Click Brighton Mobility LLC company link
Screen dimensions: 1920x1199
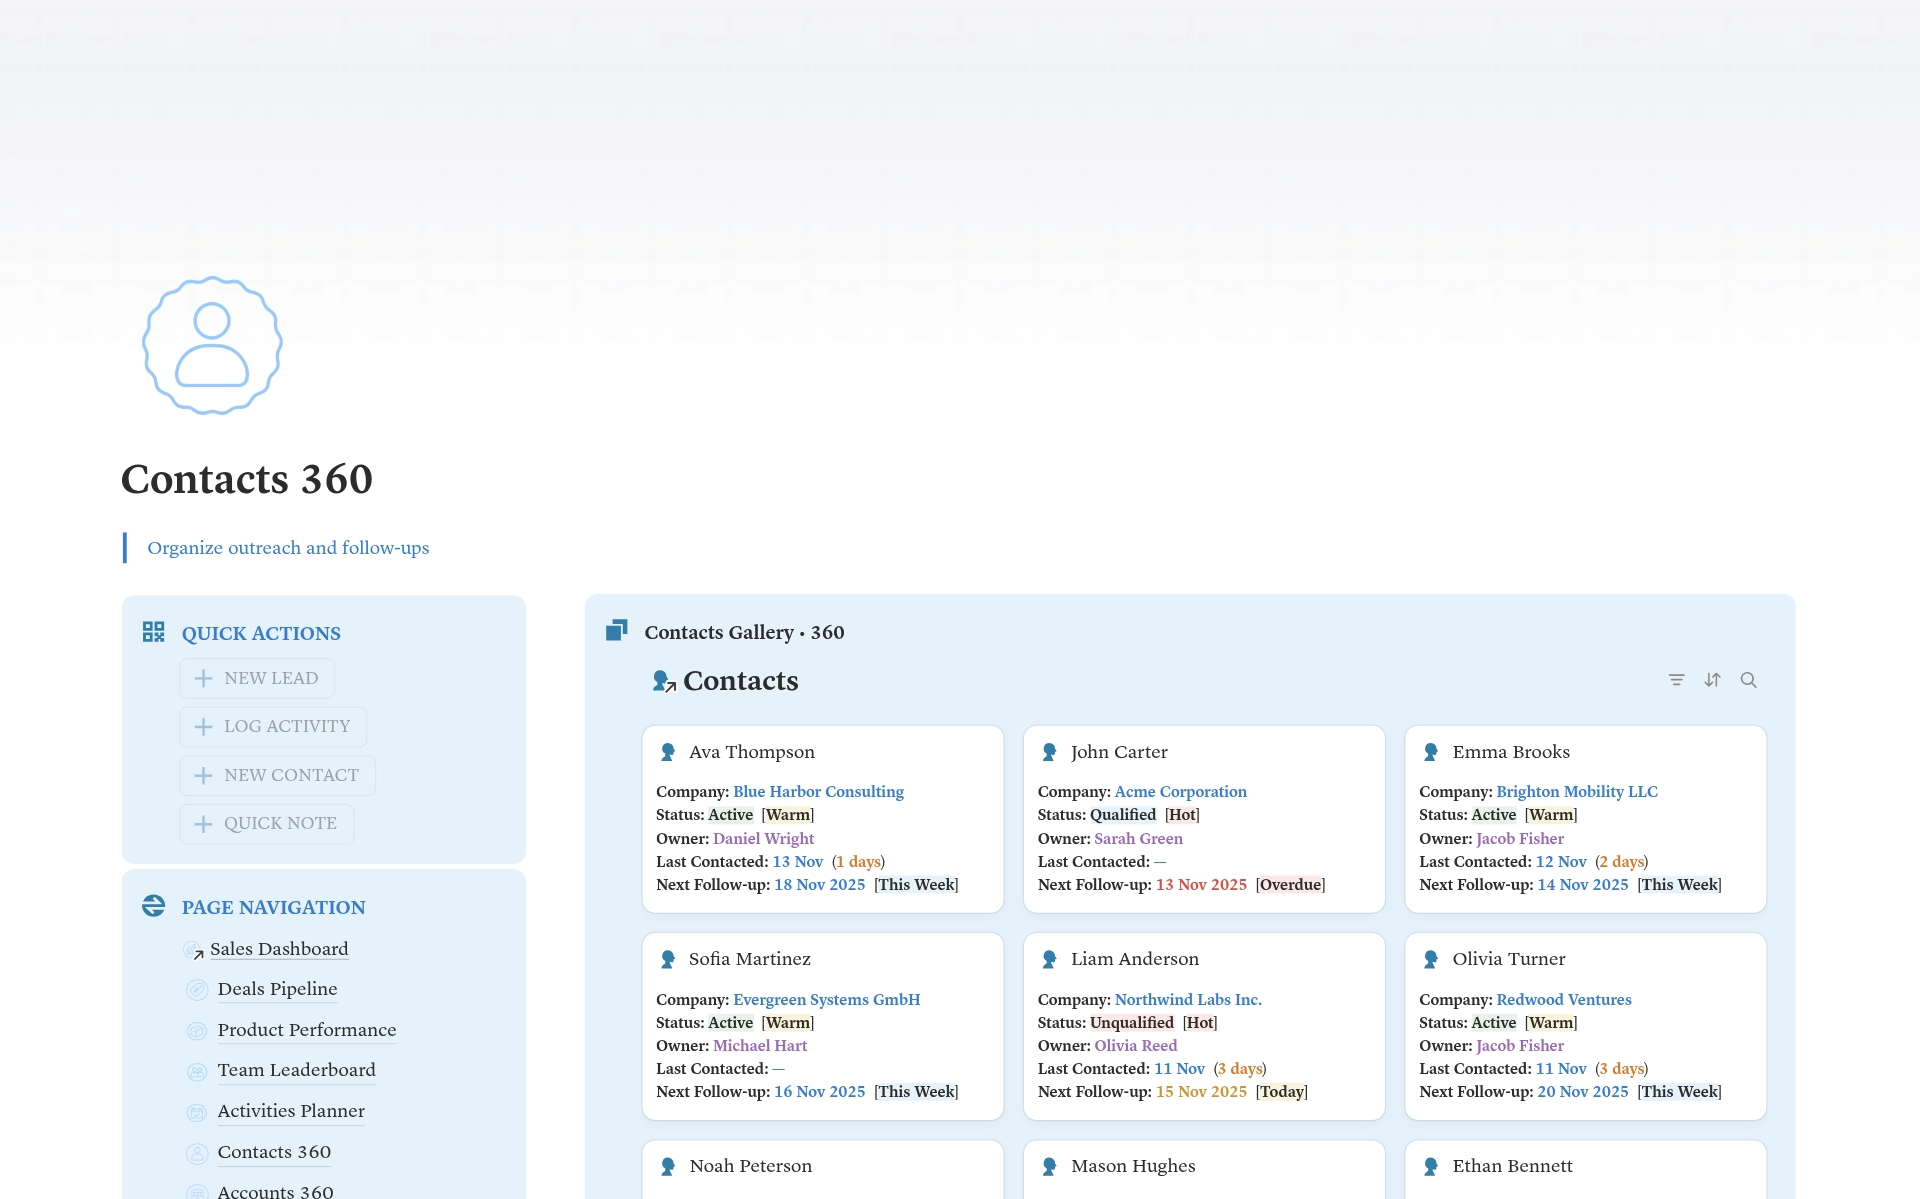[x=1577, y=792]
